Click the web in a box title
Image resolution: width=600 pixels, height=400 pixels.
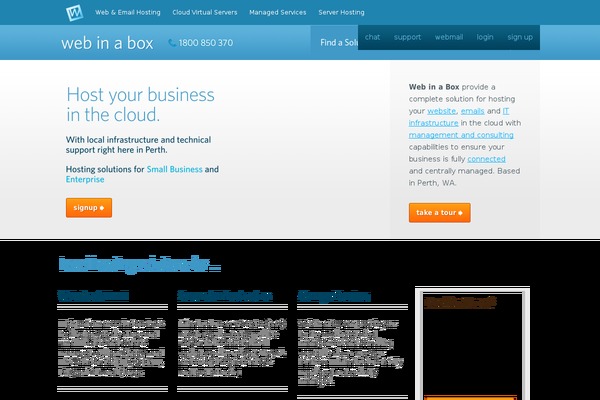(x=107, y=43)
